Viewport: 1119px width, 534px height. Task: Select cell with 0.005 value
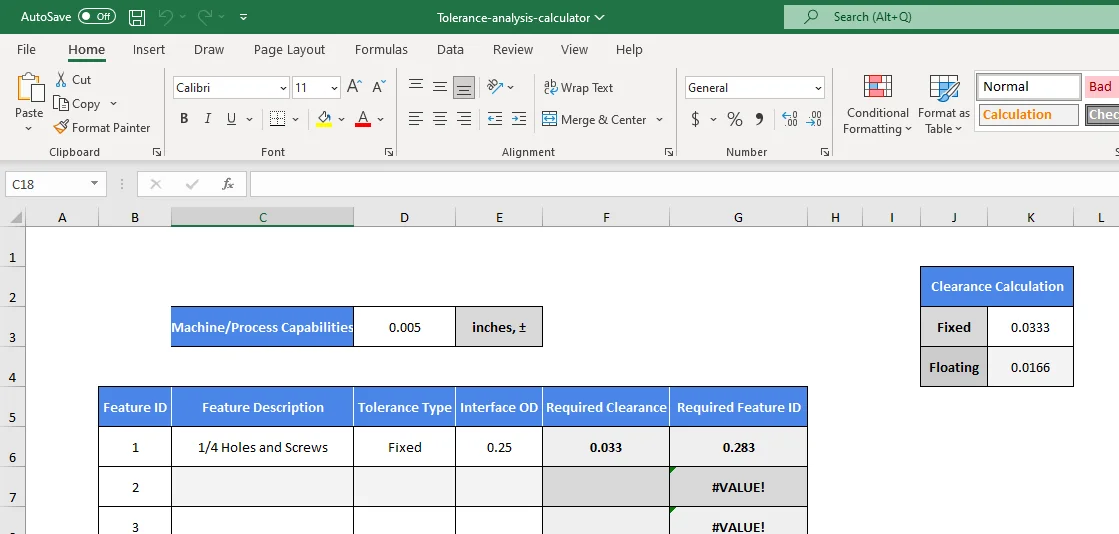405,327
